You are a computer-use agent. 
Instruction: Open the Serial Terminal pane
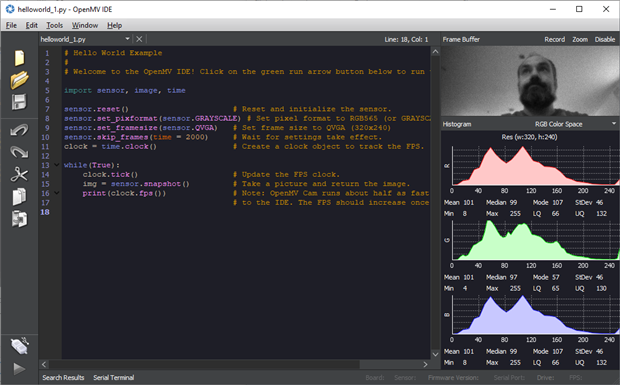coord(113,377)
